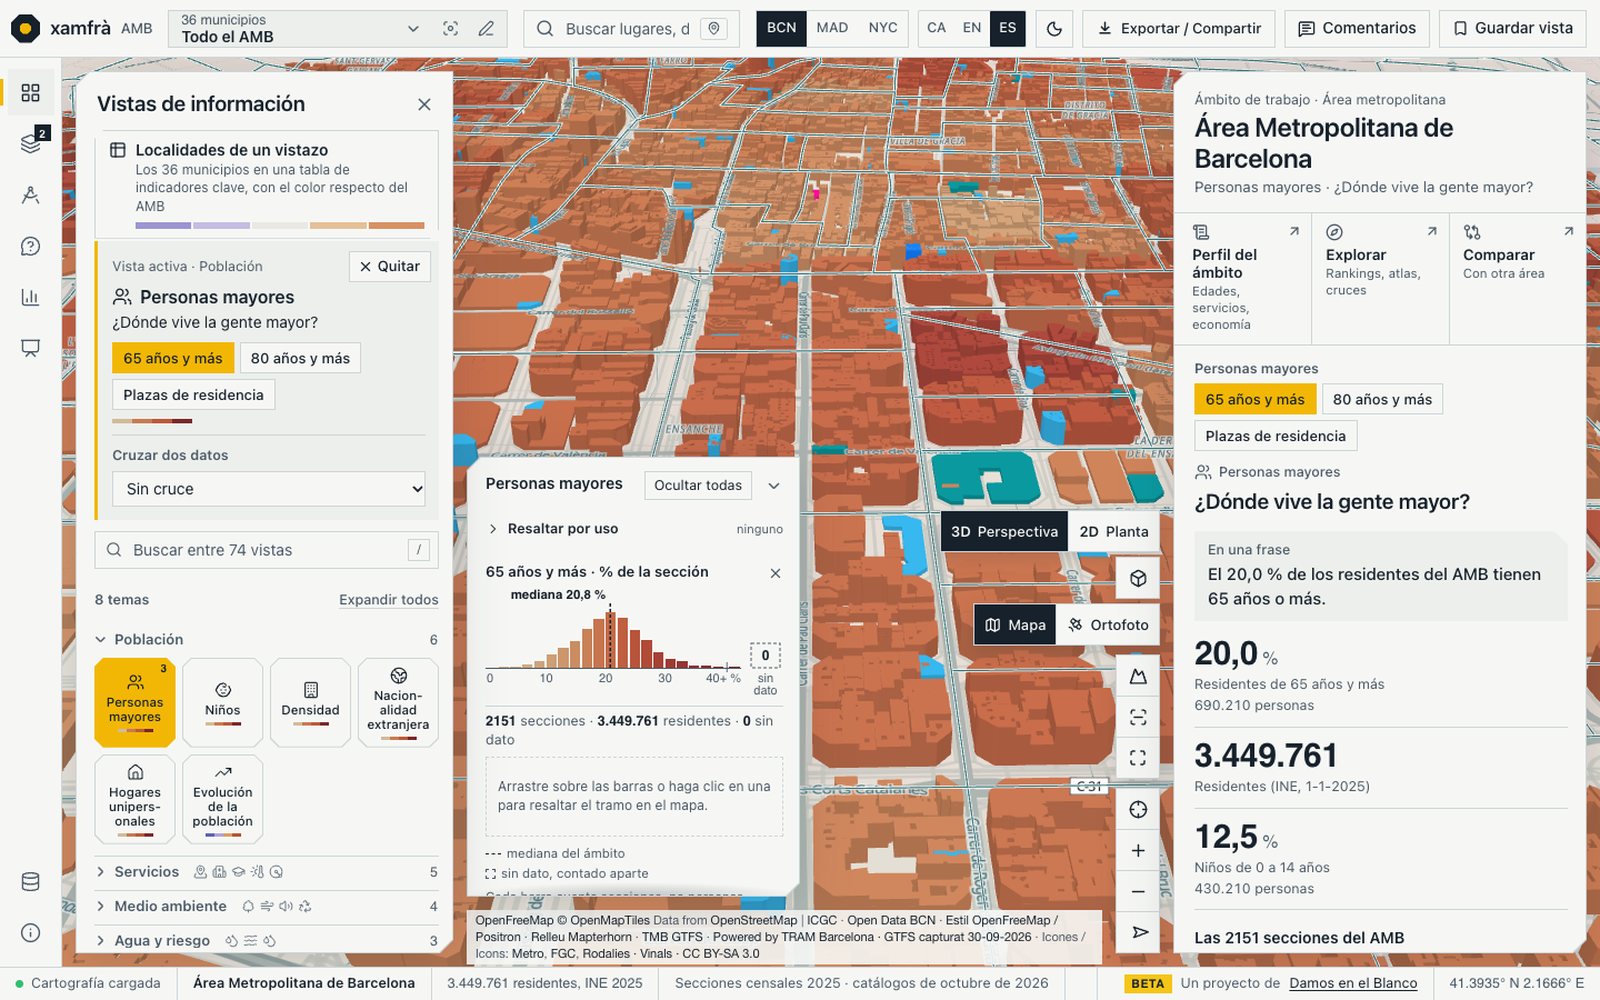1600x1000 pixels.
Task: Expand the Medio ambiente theme
Action: 266,906
